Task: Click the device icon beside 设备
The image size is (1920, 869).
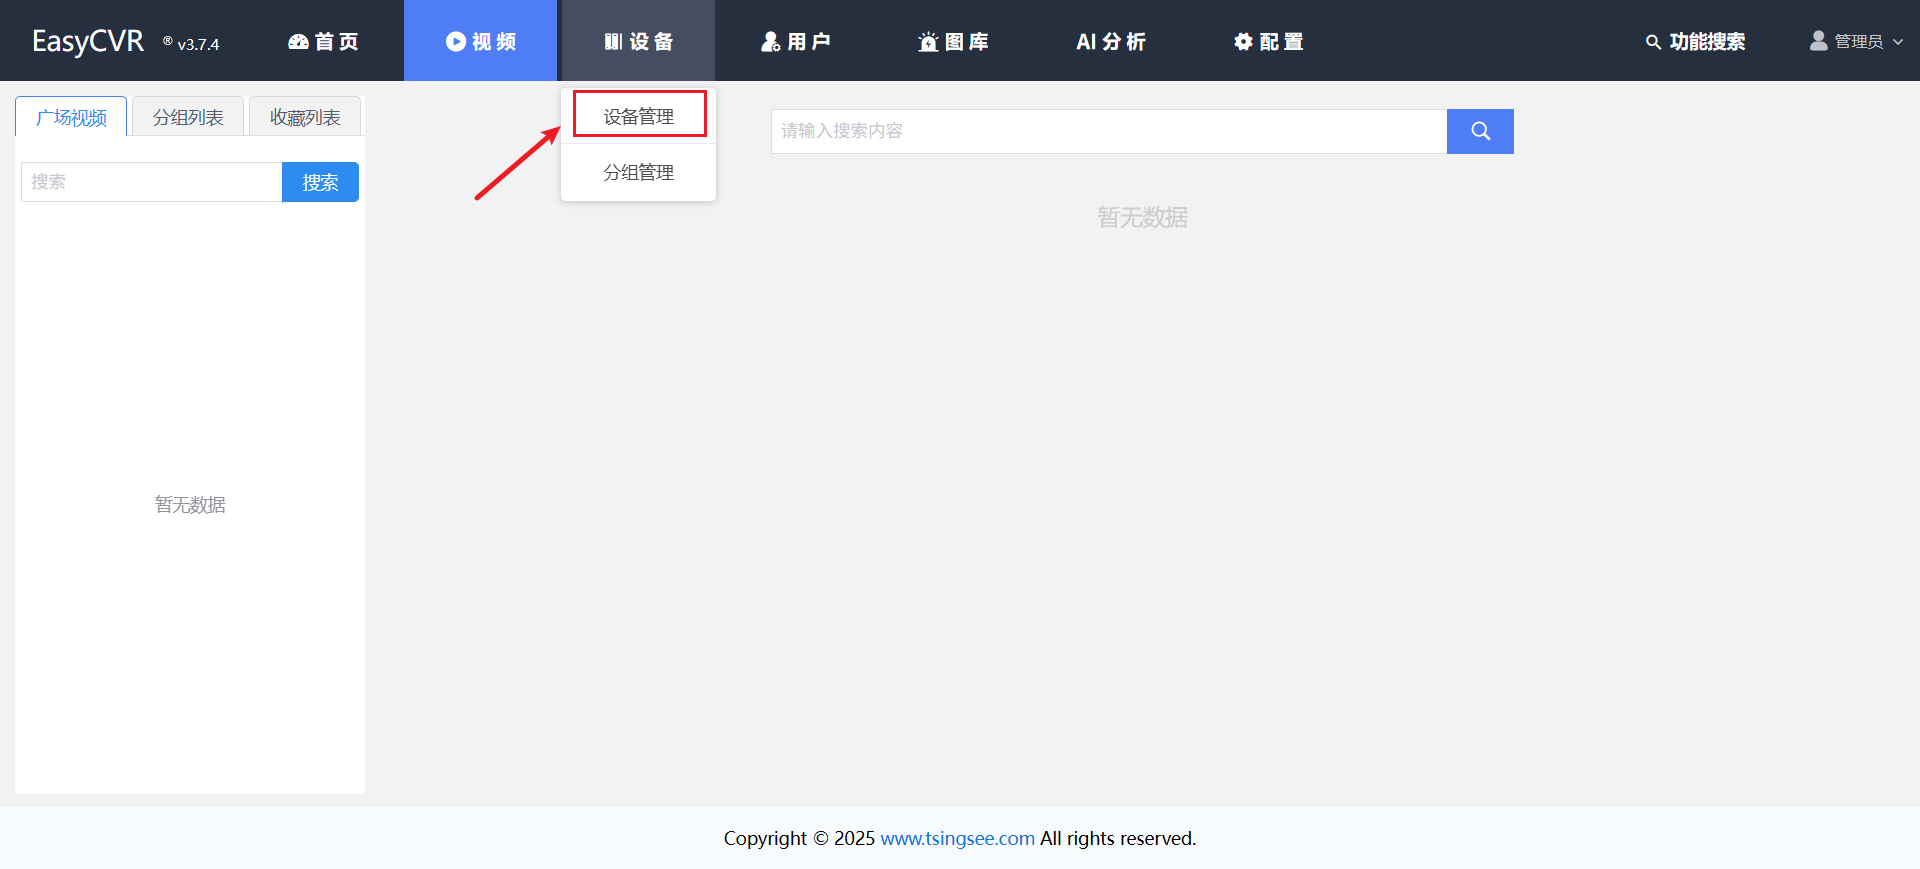Action: (613, 42)
